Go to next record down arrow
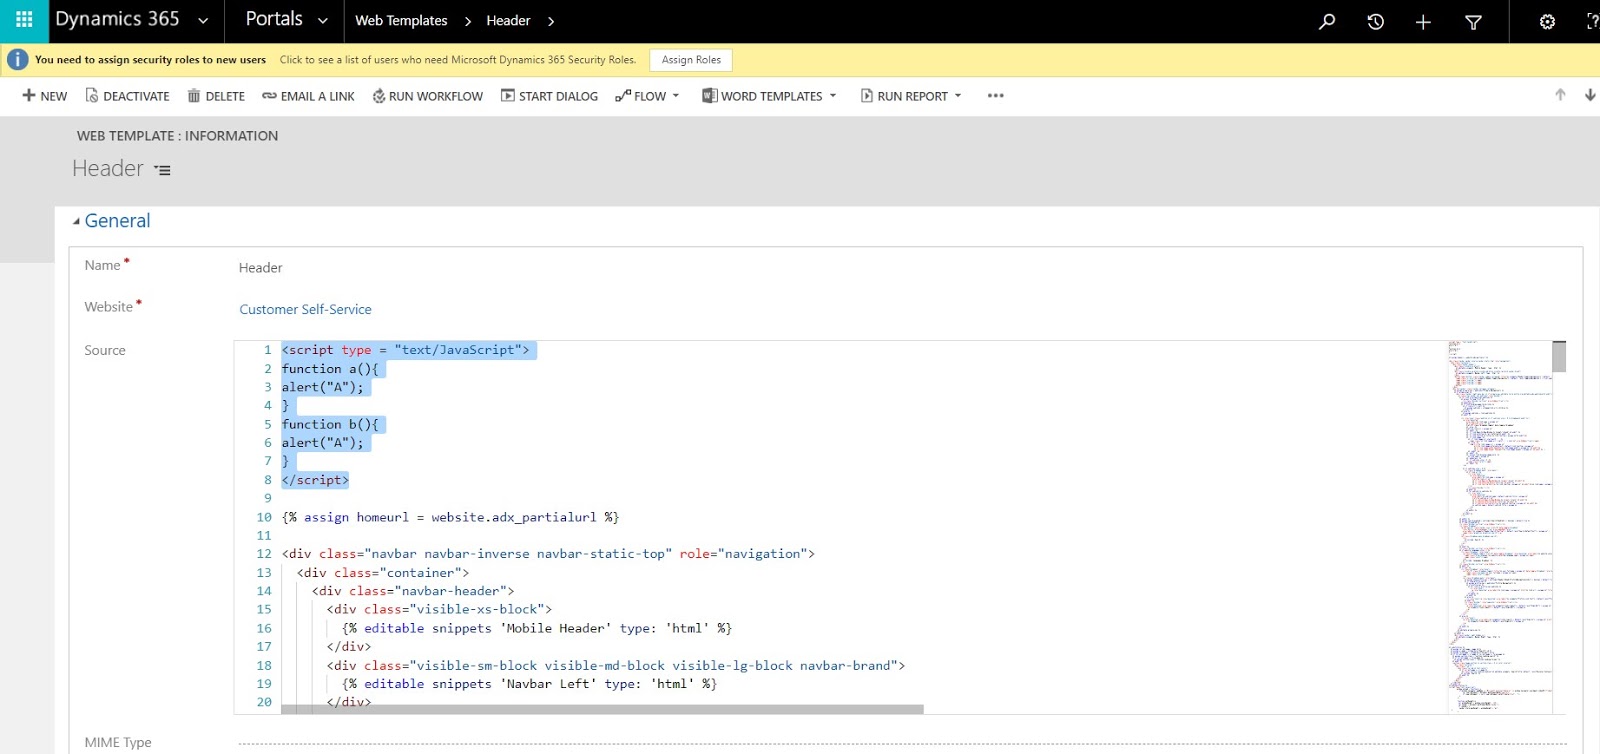This screenshot has width=1600, height=754. 1590,95
